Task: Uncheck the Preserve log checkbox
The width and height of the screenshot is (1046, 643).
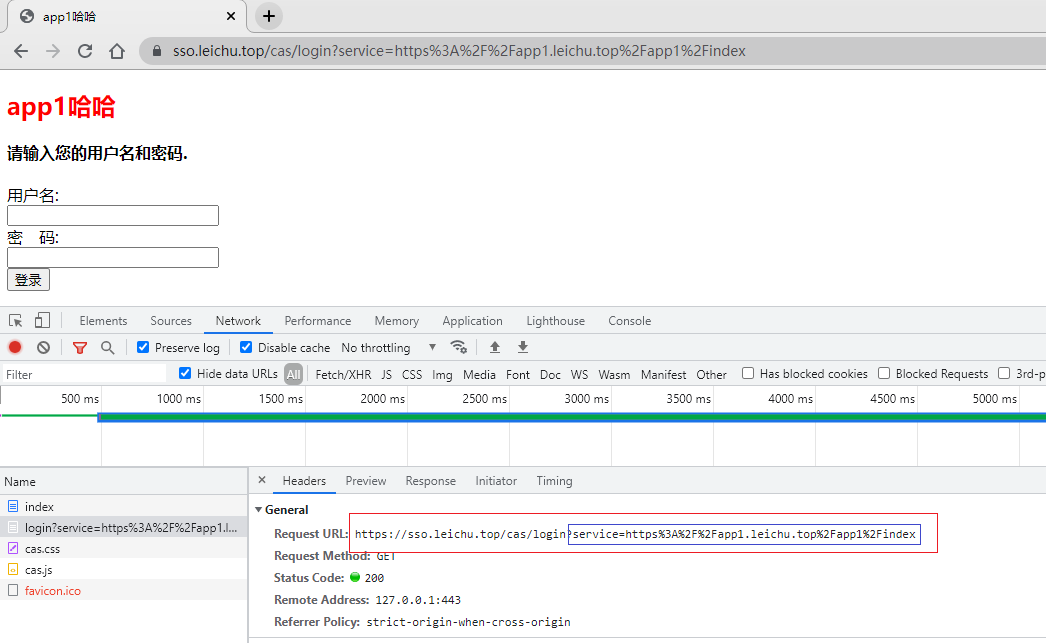Action: click(143, 347)
